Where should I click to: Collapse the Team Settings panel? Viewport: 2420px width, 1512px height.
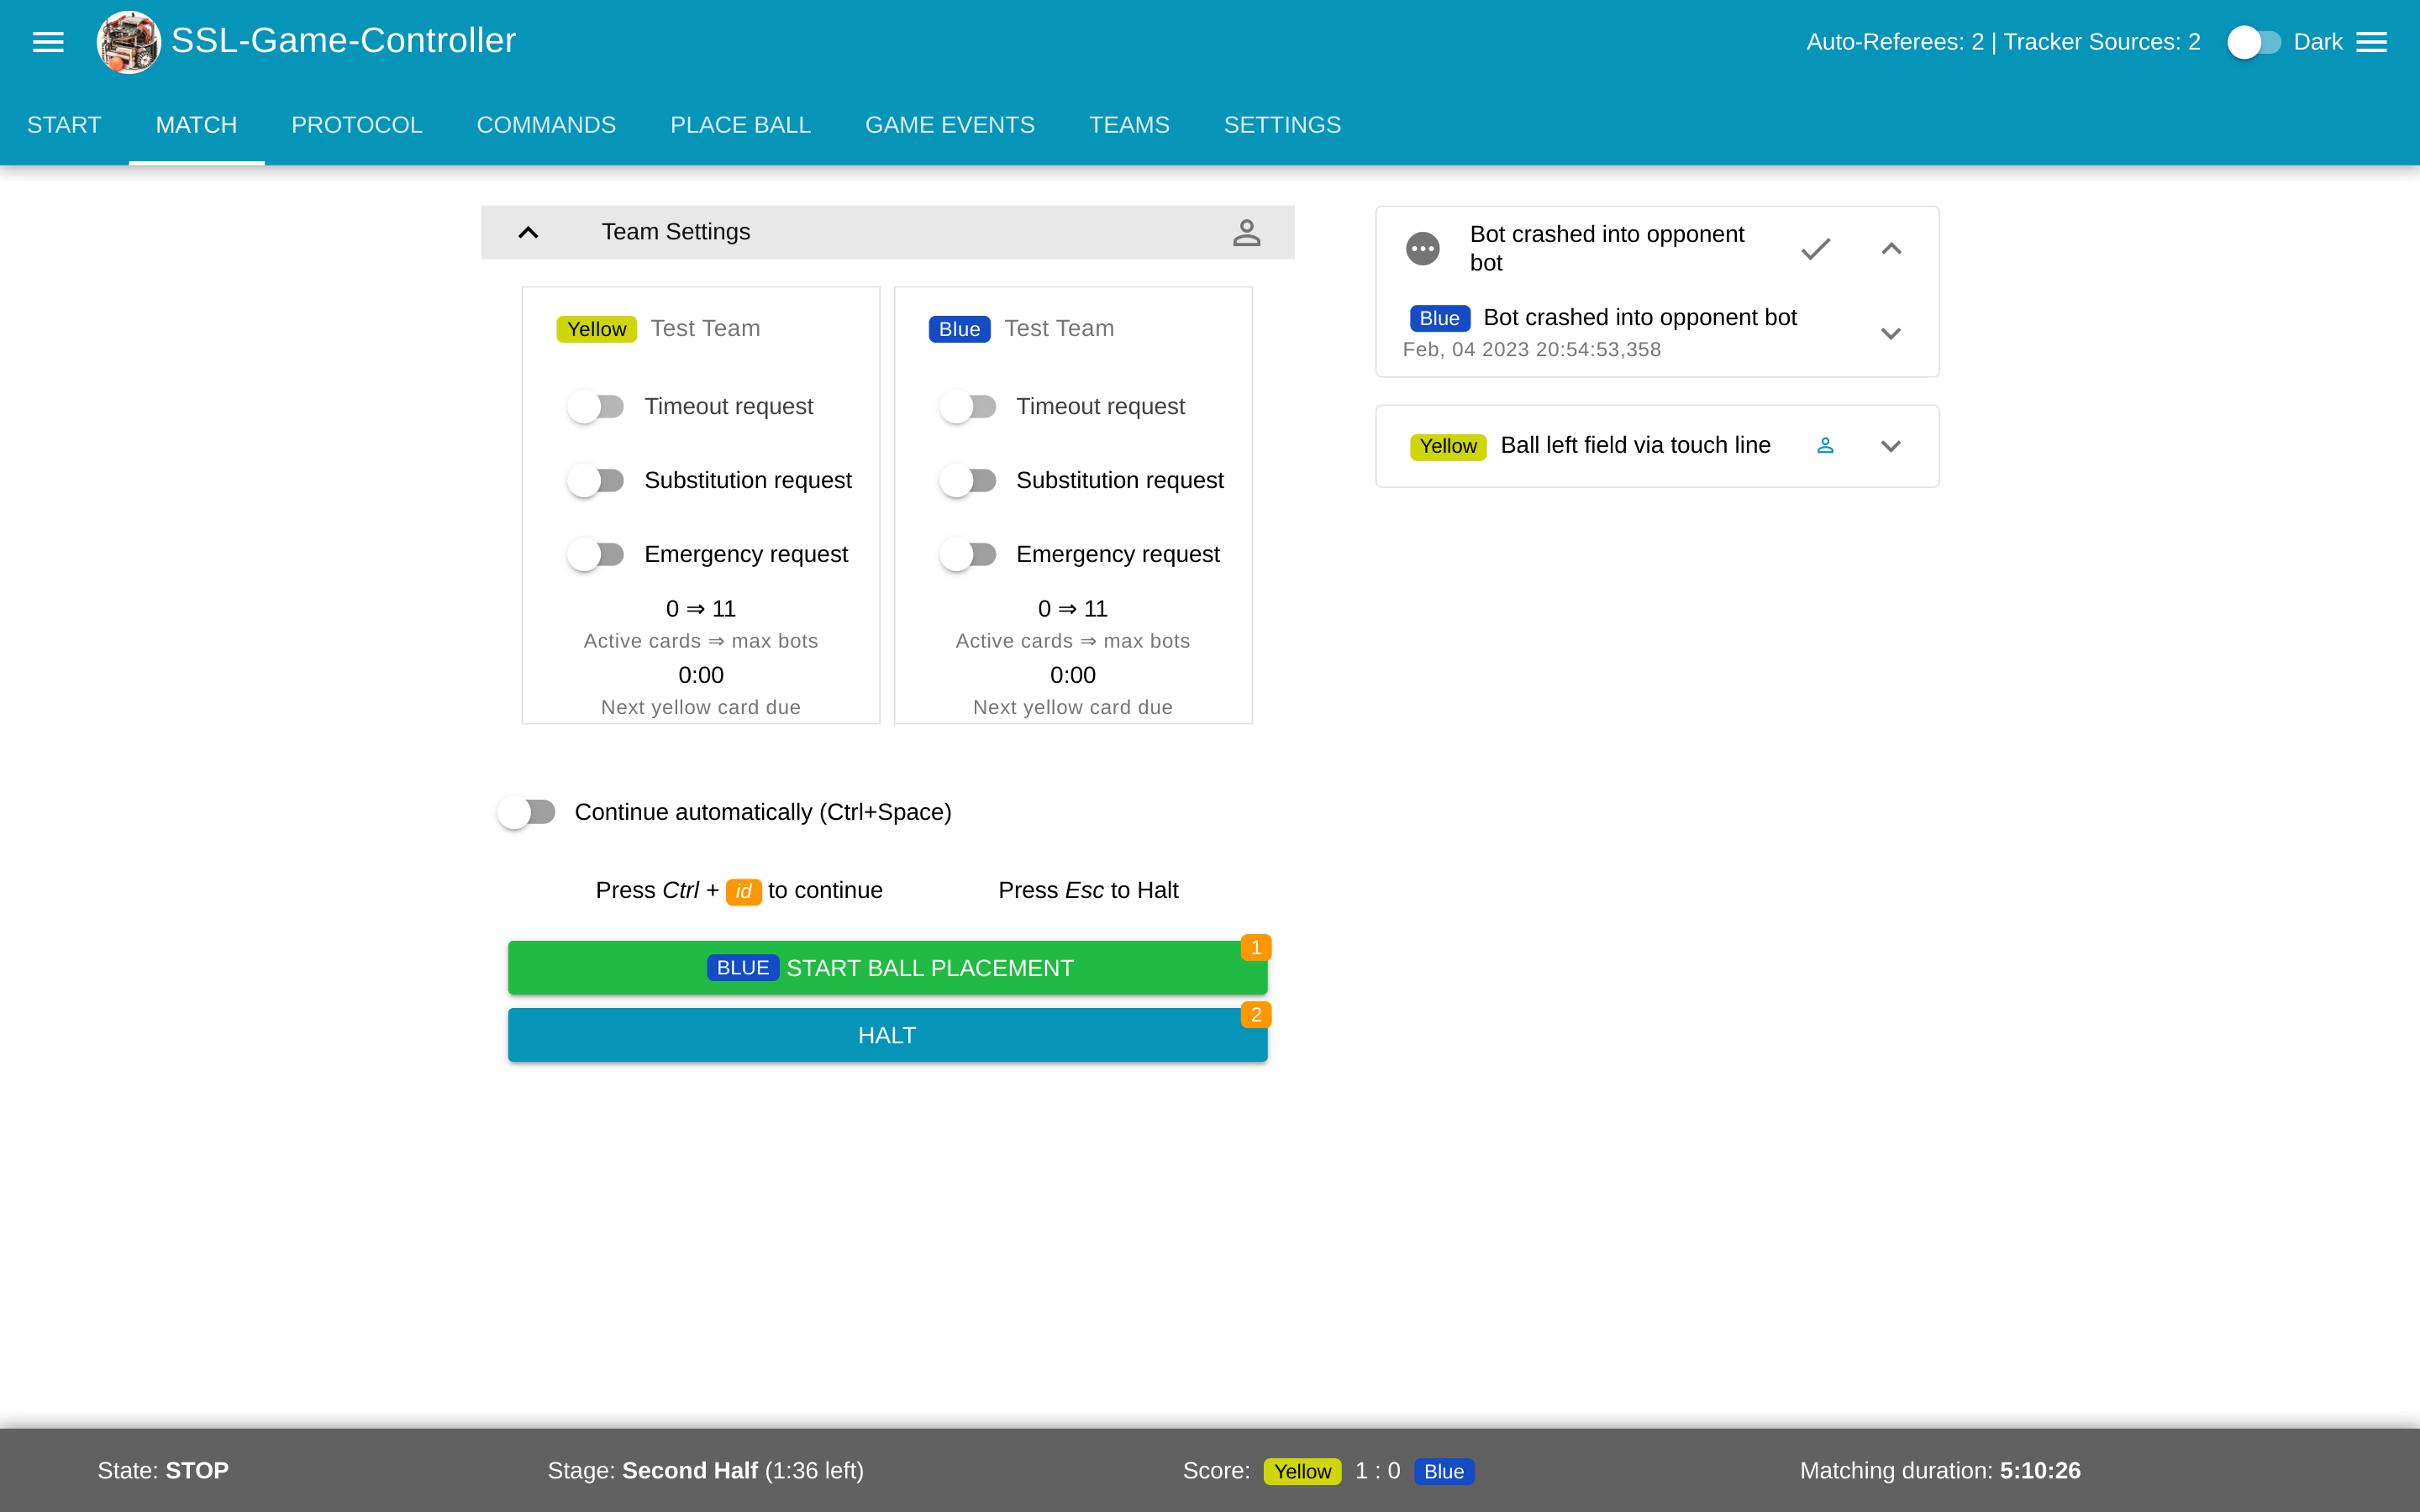tap(528, 232)
